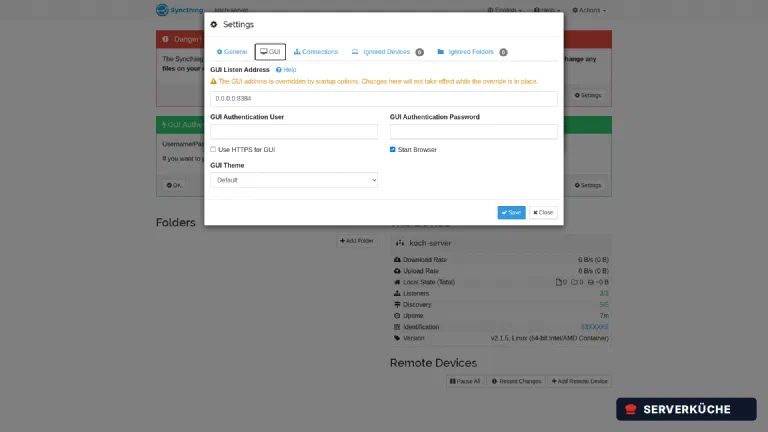Viewport: 768px width, 432px height.
Task: Click the Discovery signpost icon
Action: pyautogui.click(x=397, y=305)
